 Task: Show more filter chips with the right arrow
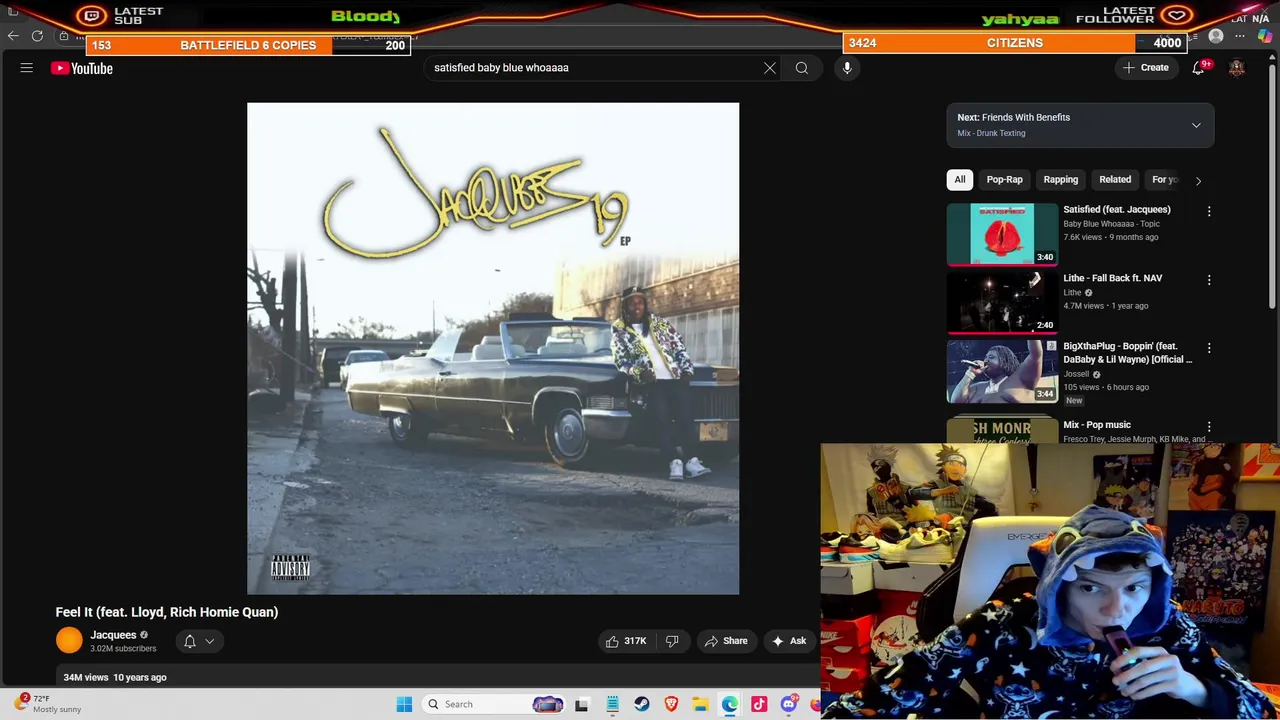(1198, 181)
